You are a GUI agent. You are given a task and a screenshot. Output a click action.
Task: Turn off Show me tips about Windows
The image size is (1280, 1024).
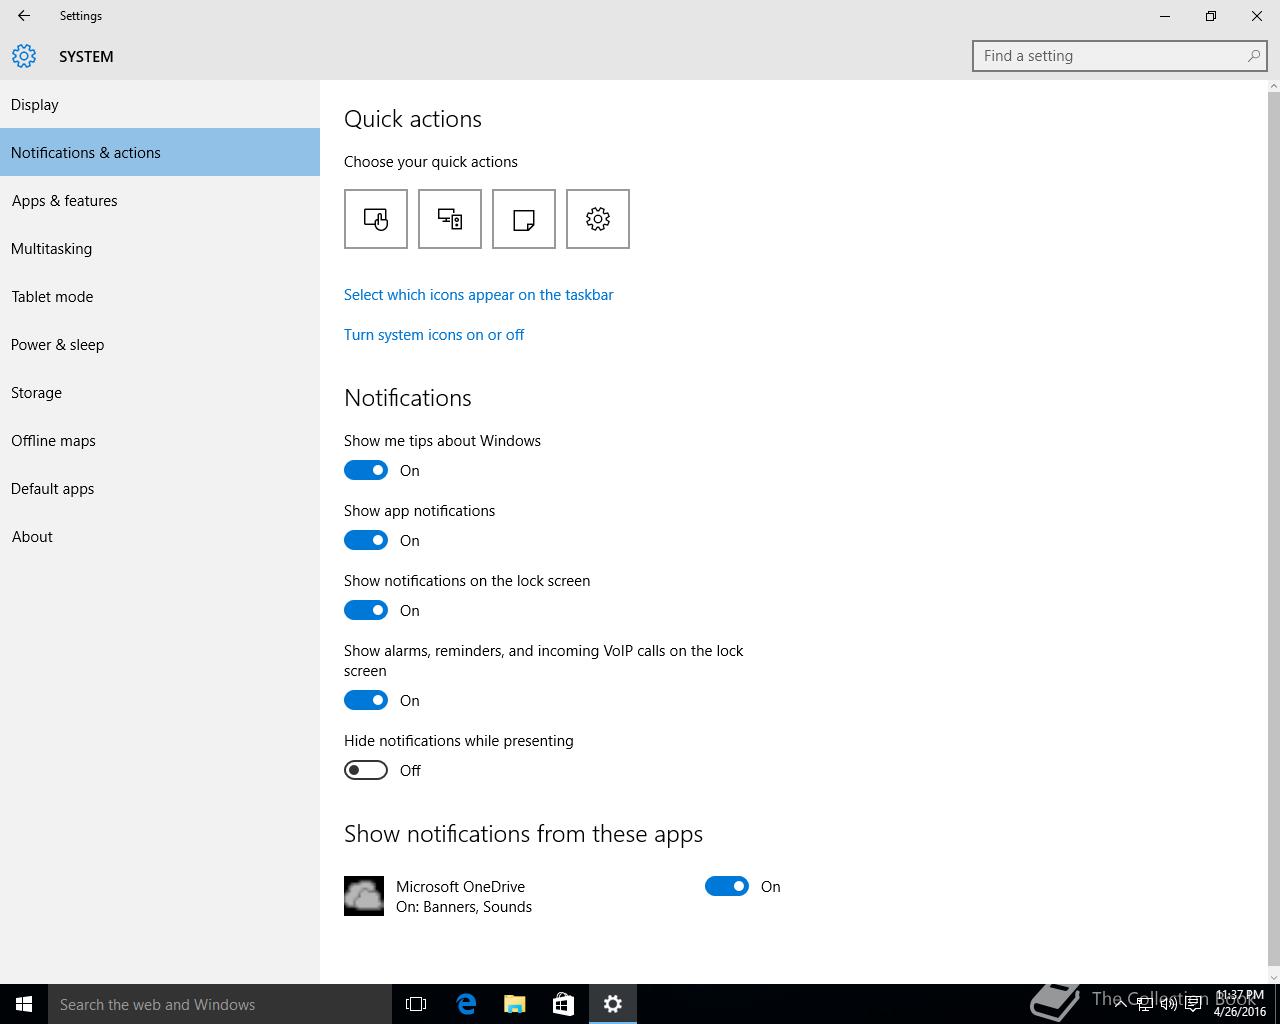click(x=366, y=470)
